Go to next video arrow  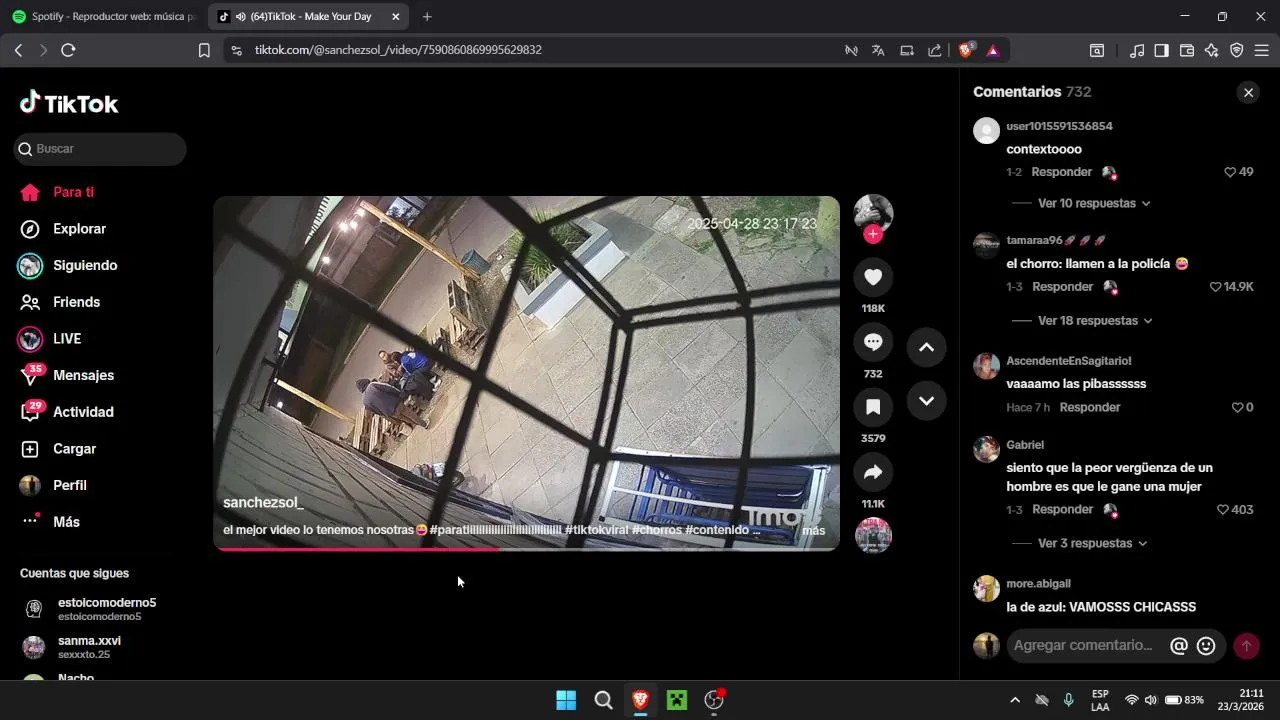tap(926, 401)
